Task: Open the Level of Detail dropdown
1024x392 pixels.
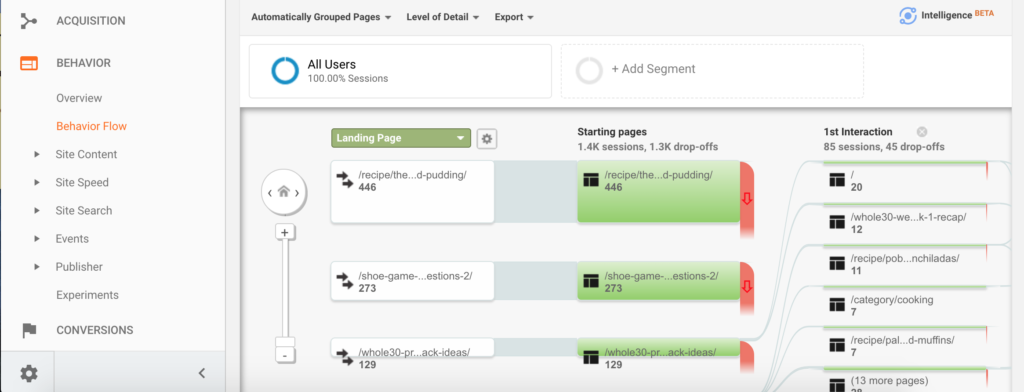Action: [443, 17]
